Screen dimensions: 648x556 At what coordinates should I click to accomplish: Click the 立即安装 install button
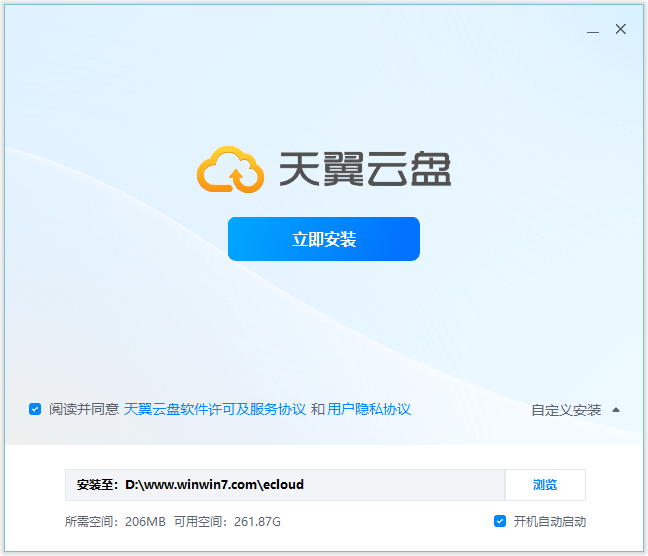click(x=324, y=239)
